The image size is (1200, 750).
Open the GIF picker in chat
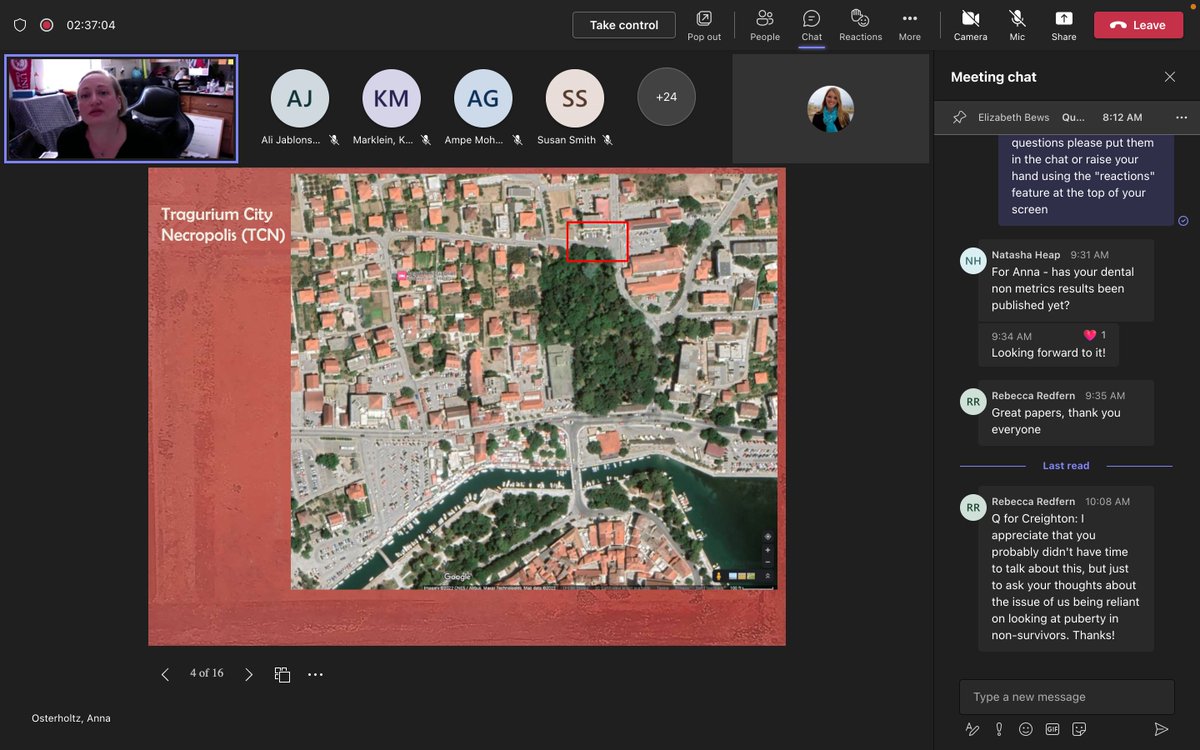[1052, 729]
